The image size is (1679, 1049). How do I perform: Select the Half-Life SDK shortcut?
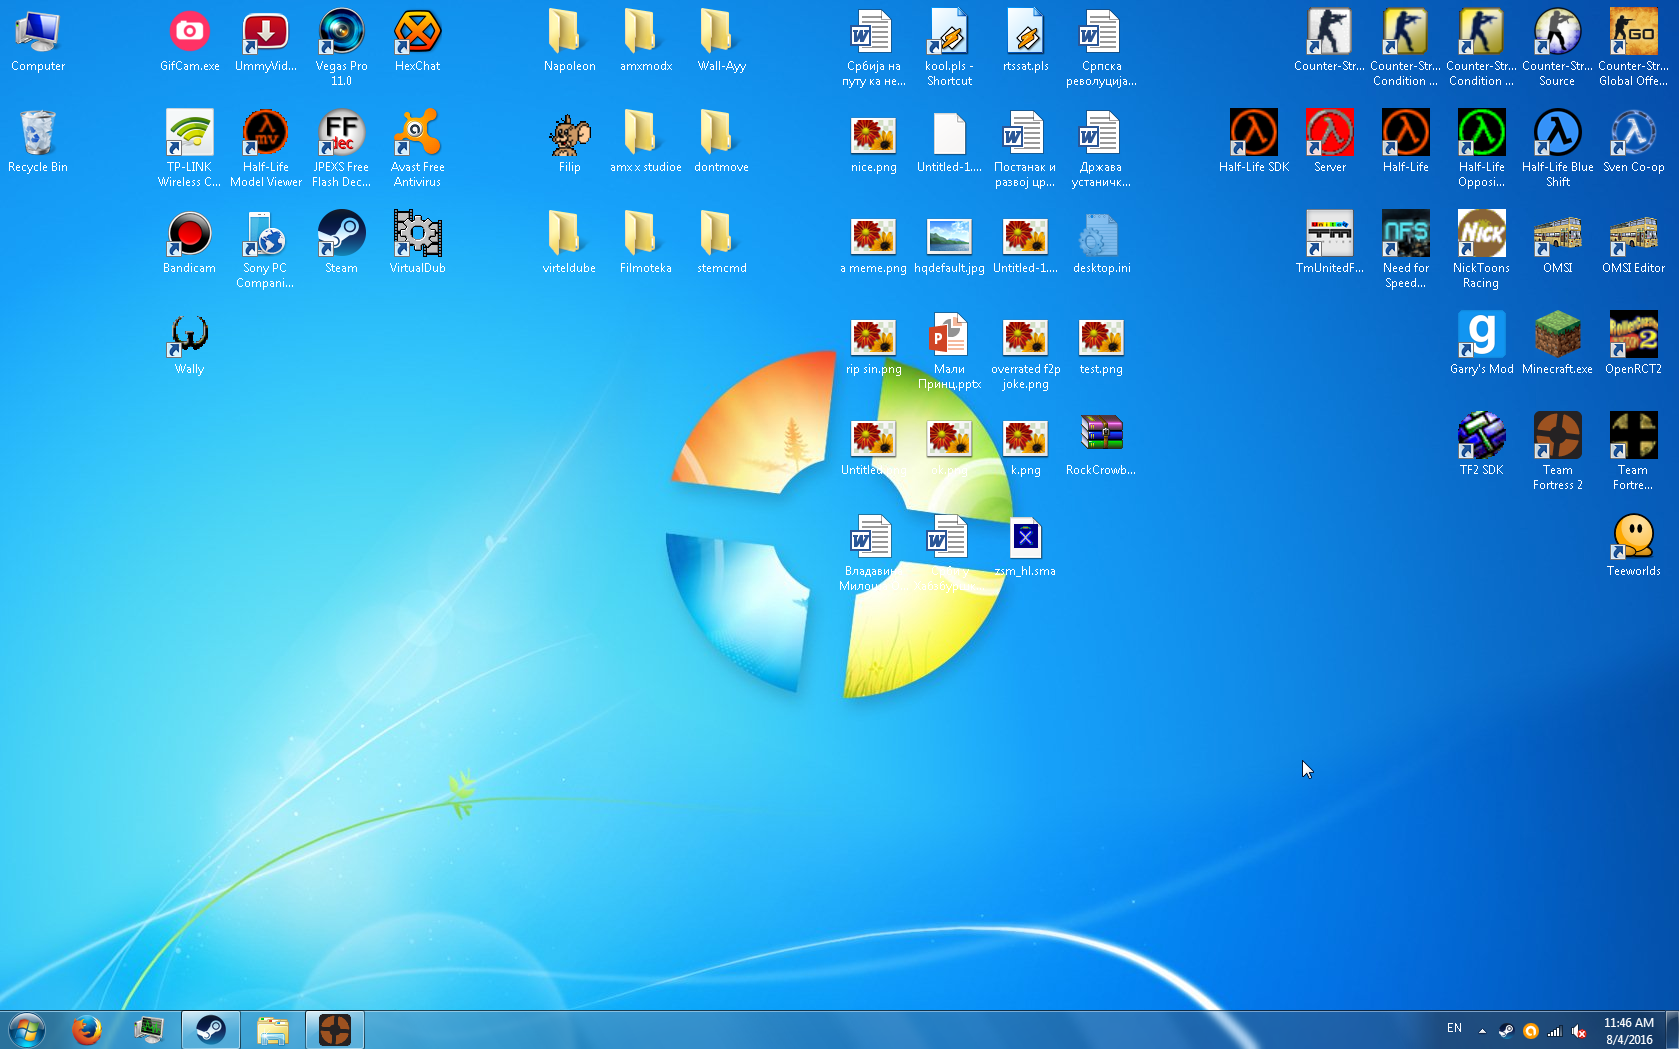1254,142
